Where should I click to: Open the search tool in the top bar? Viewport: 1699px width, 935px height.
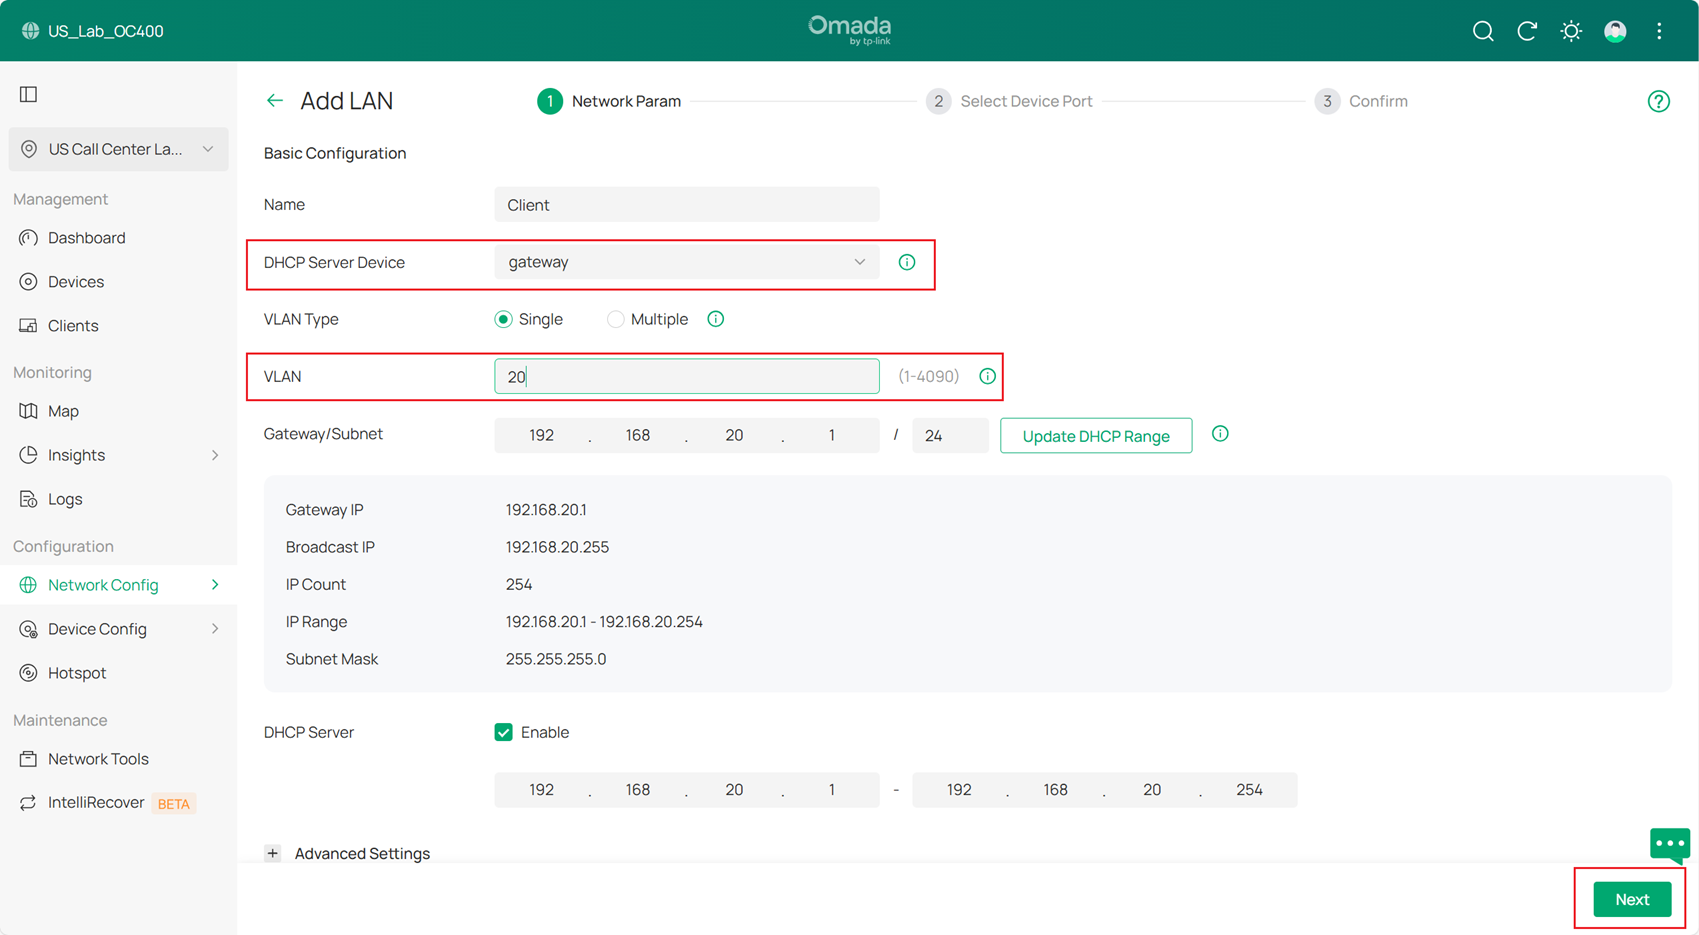click(1483, 31)
